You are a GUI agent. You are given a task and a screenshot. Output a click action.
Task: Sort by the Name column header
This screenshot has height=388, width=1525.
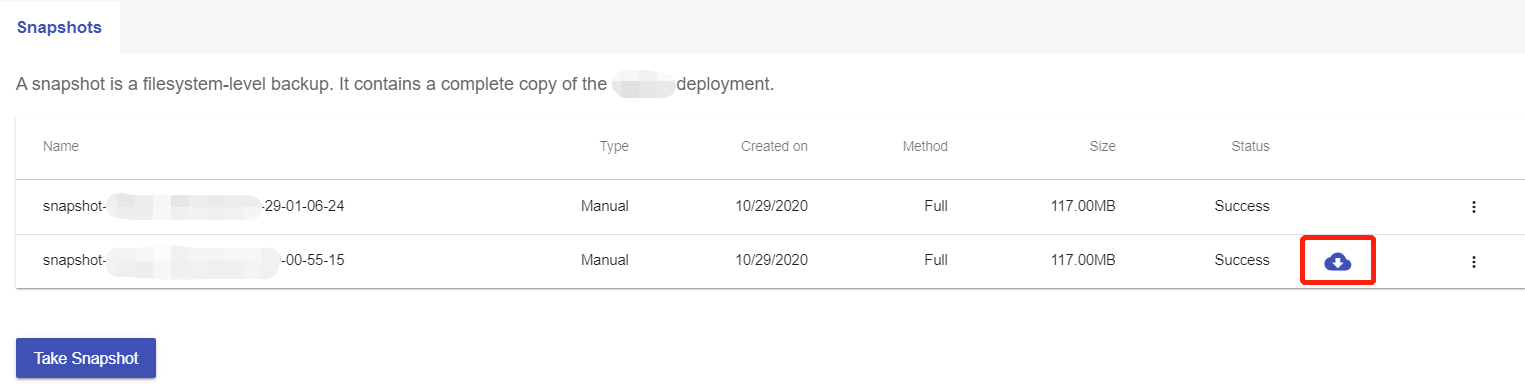click(61, 146)
